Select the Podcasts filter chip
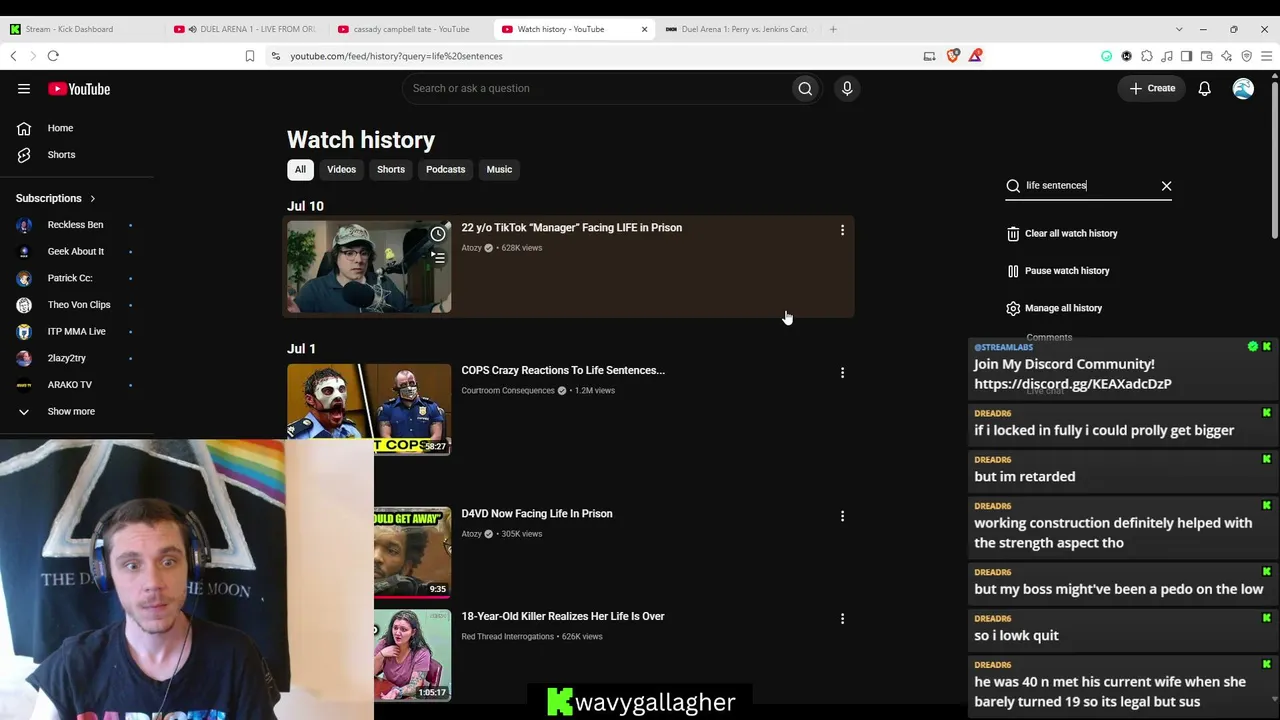The width and height of the screenshot is (1280, 720). point(445,170)
